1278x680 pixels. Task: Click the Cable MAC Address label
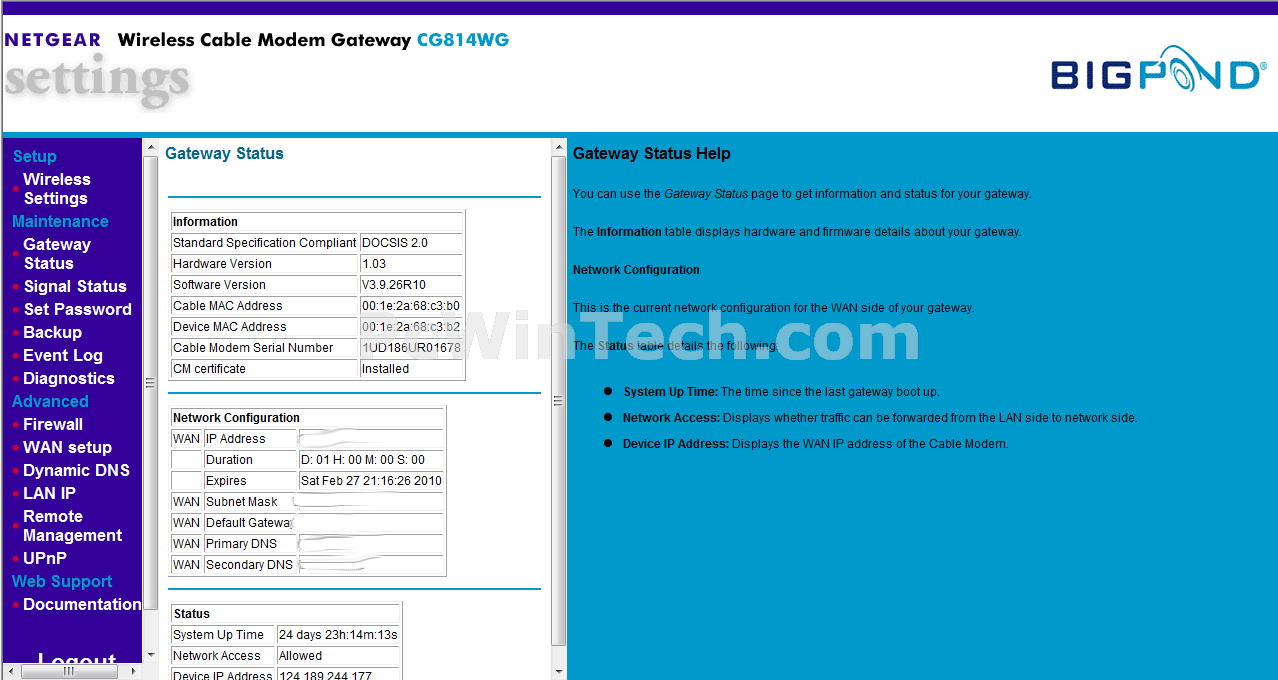[x=227, y=306]
